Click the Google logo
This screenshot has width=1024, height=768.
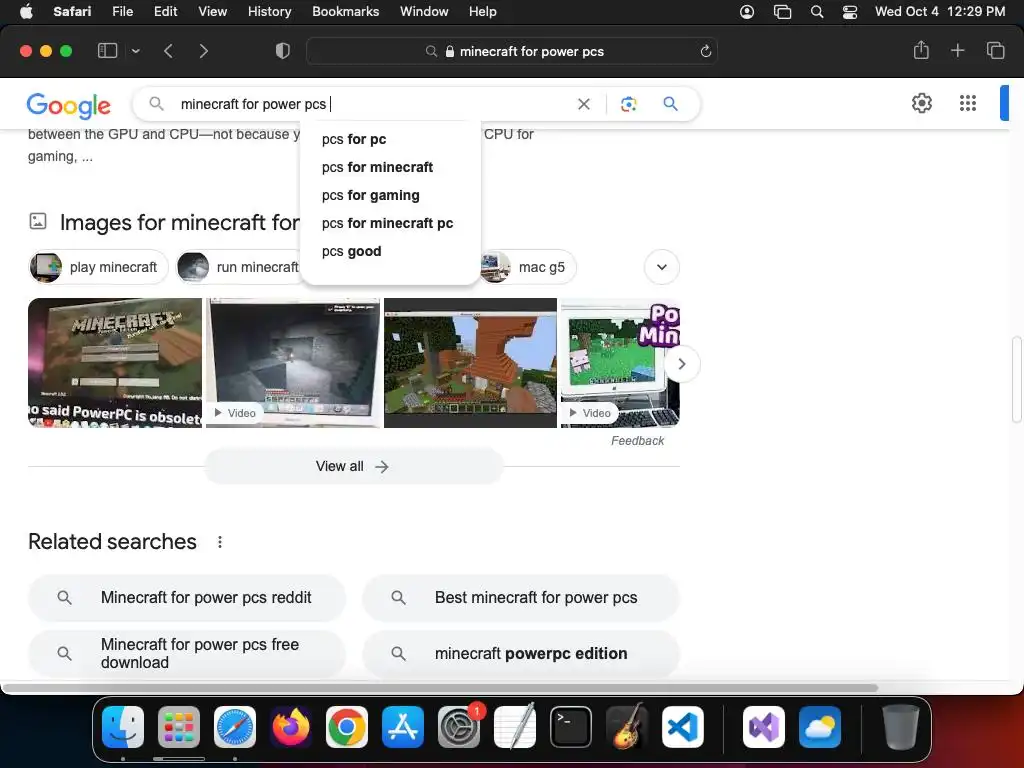[x=69, y=105]
